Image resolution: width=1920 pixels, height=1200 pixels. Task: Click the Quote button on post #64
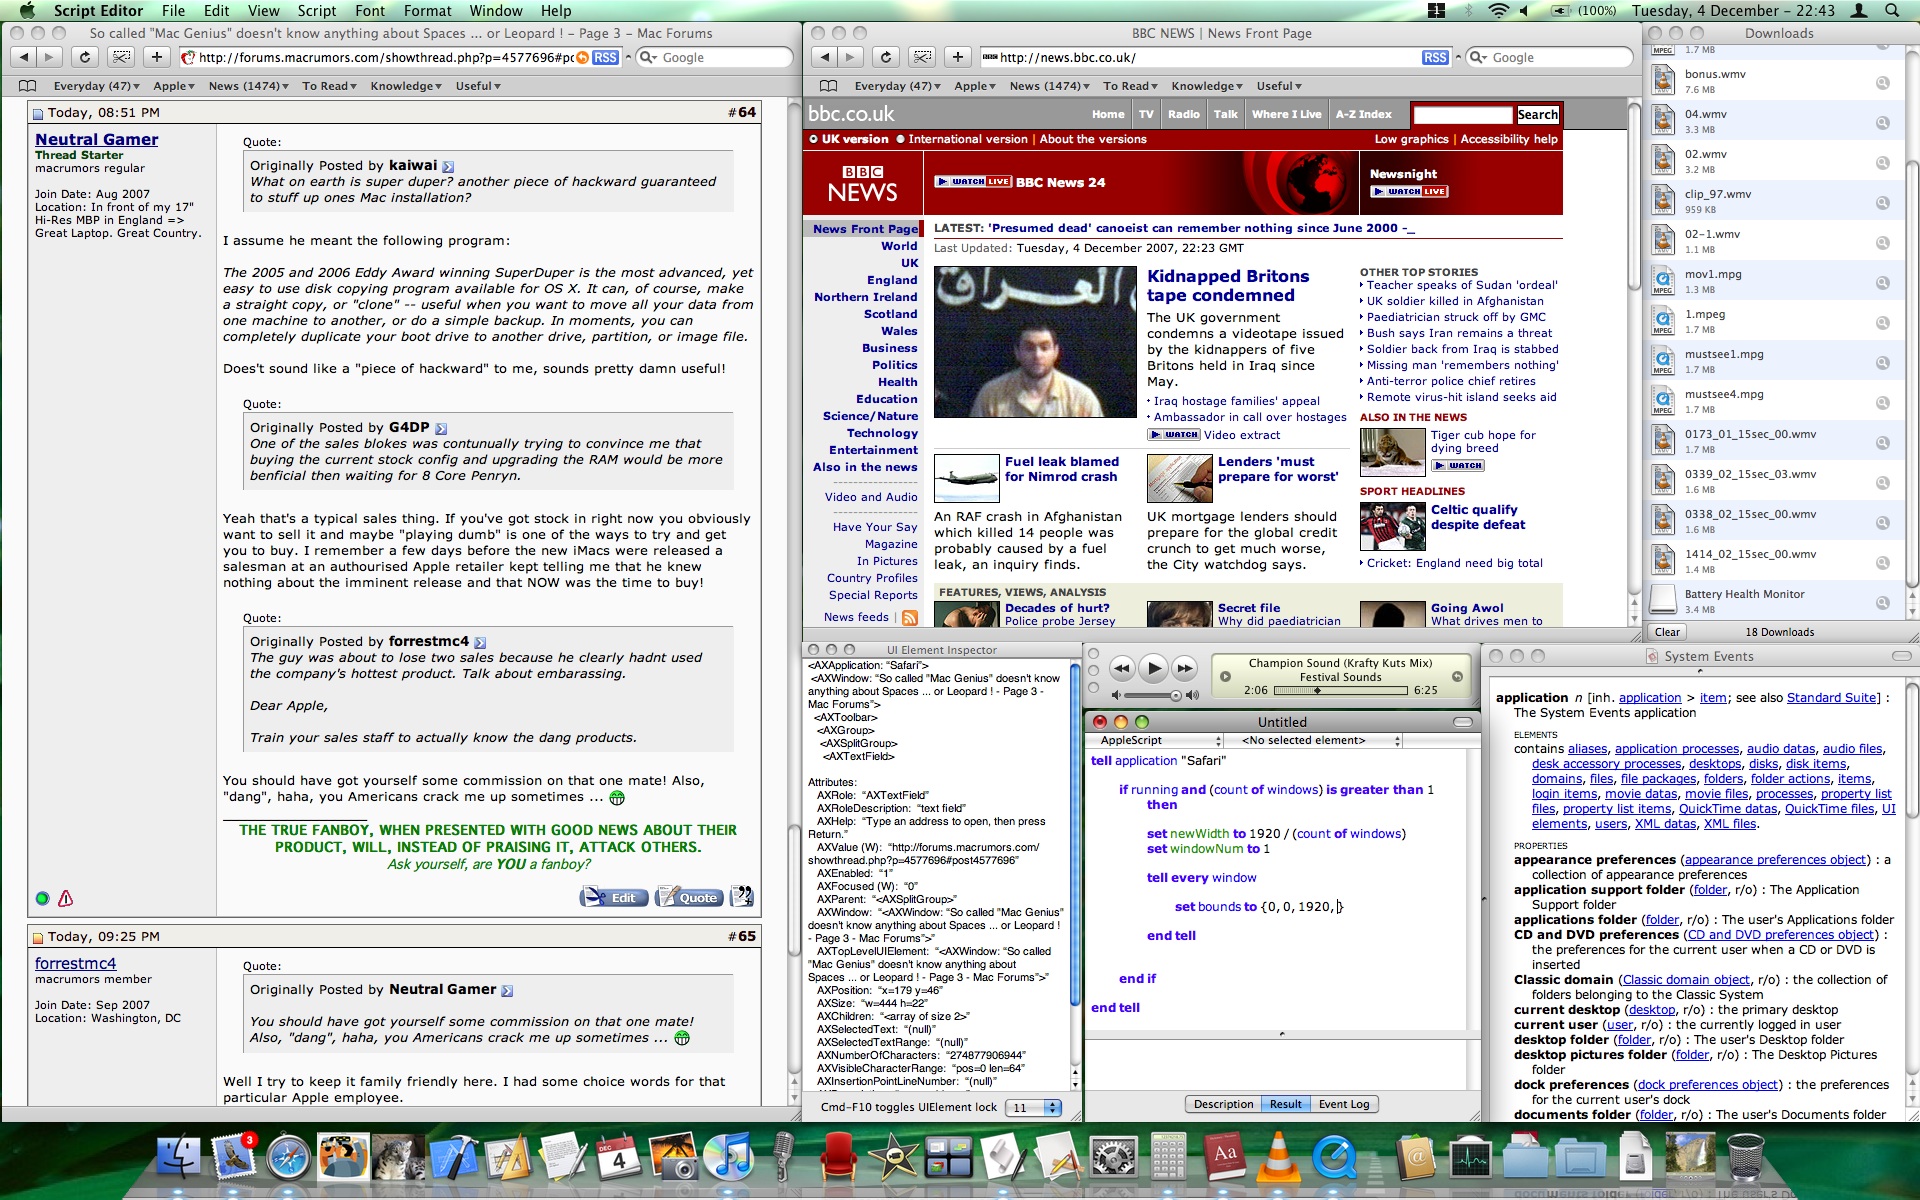coord(689,897)
